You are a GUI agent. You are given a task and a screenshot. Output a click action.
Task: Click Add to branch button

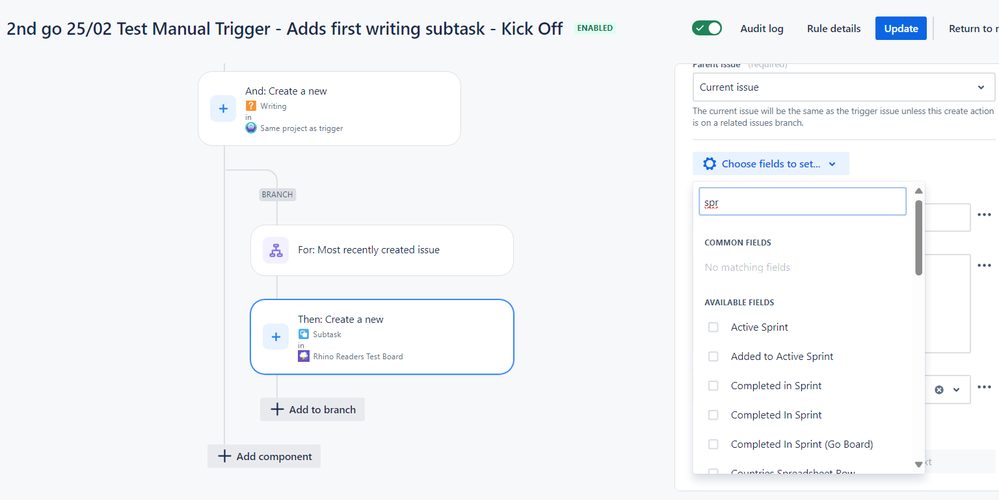pyautogui.click(x=313, y=409)
